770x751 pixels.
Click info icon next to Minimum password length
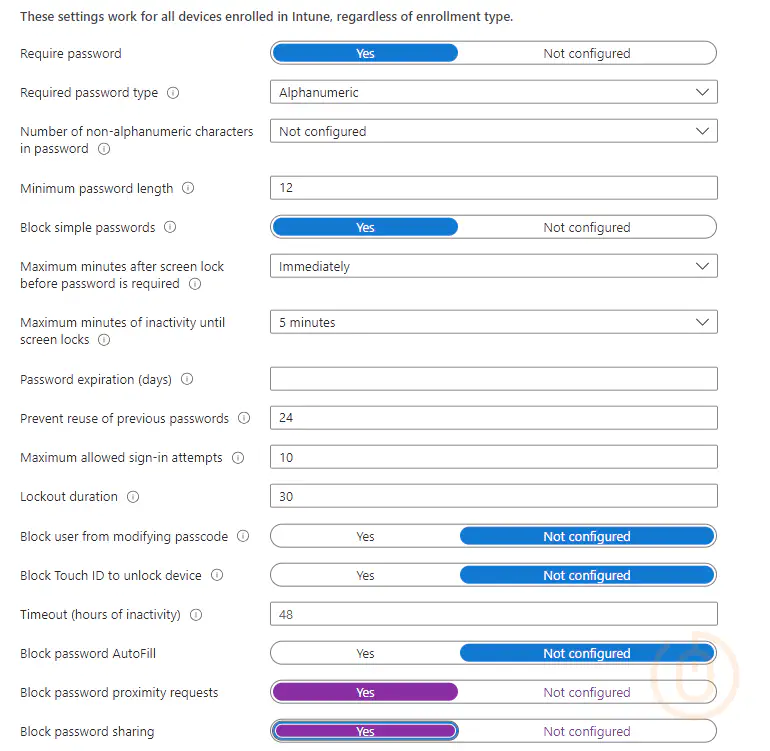tap(188, 188)
